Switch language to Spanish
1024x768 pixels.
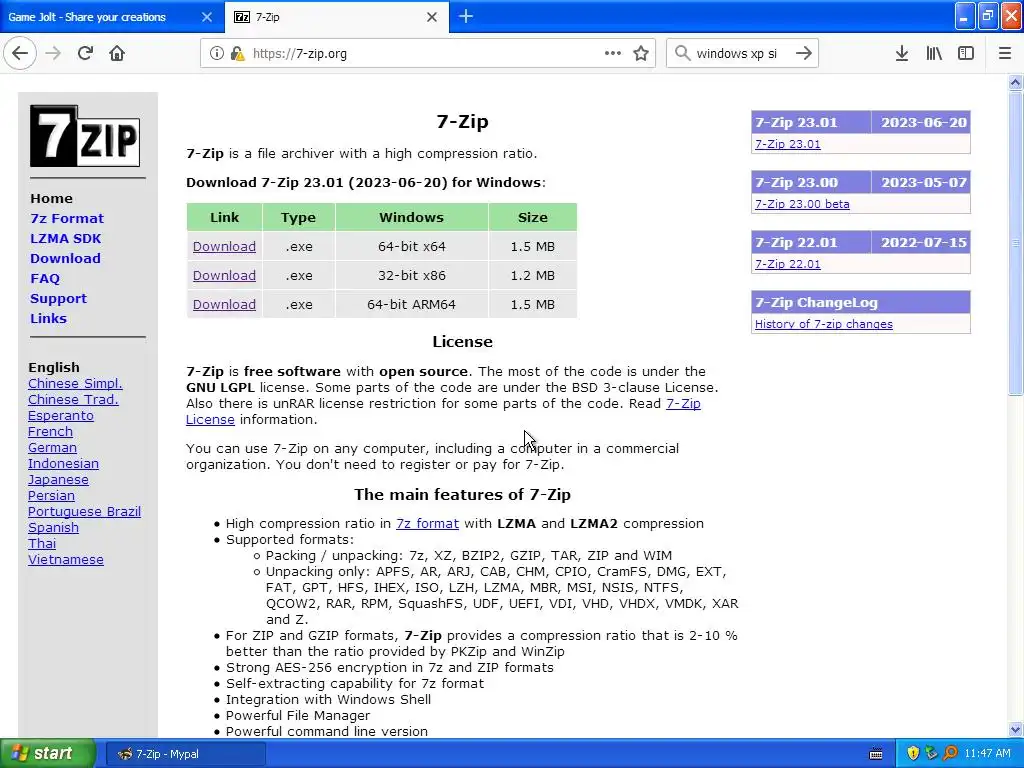click(53, 528)
